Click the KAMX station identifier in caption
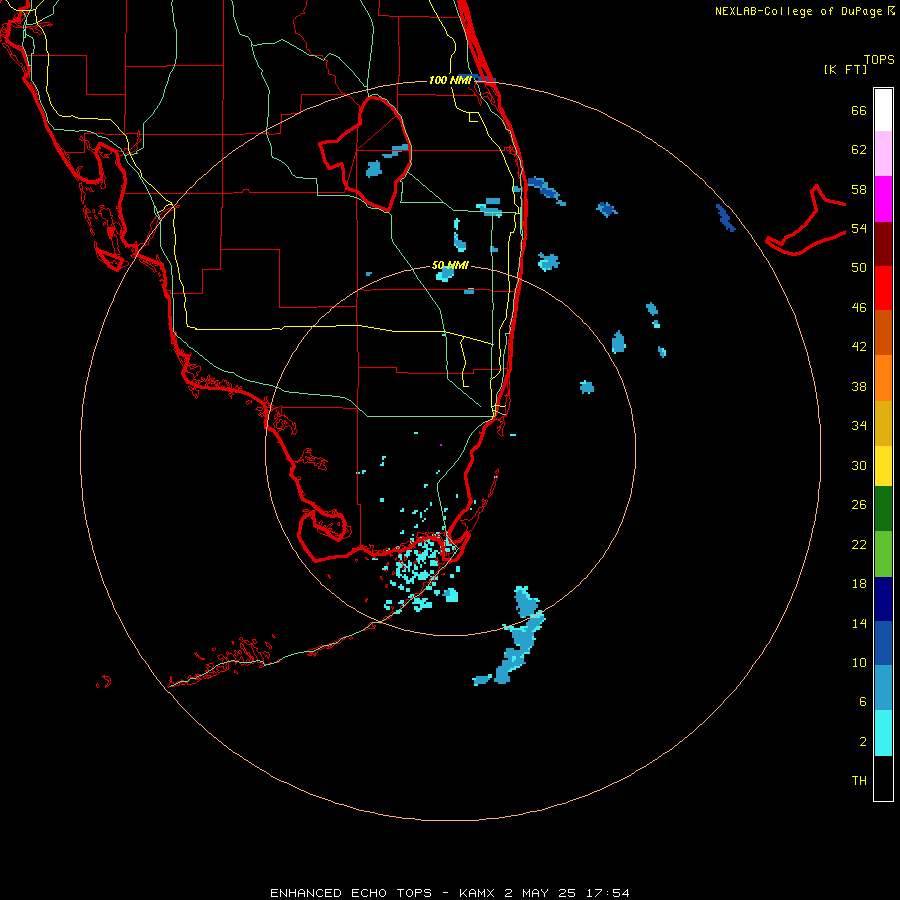The width and height of the screenshot is (900, 900). point(479,893)
